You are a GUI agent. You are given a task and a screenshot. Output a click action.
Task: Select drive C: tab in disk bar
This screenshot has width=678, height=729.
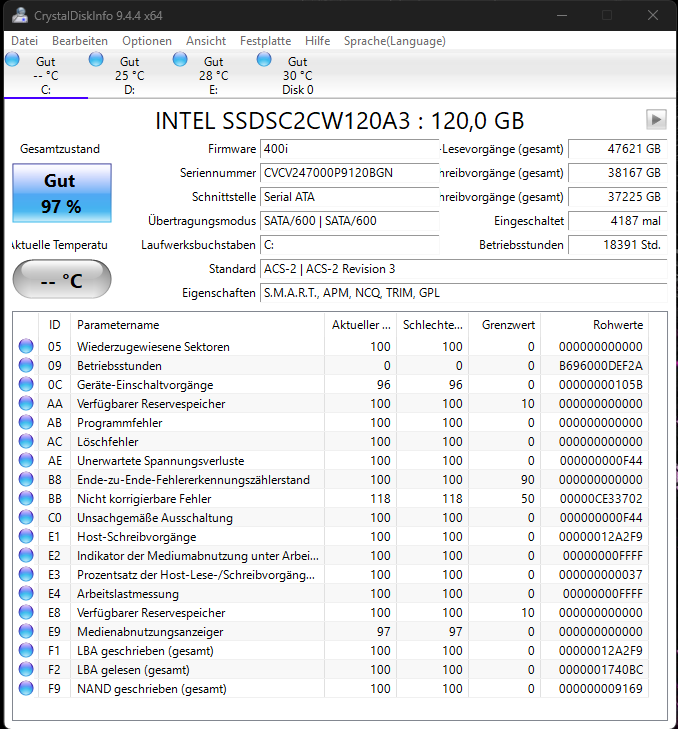click(x=46, y=75)
